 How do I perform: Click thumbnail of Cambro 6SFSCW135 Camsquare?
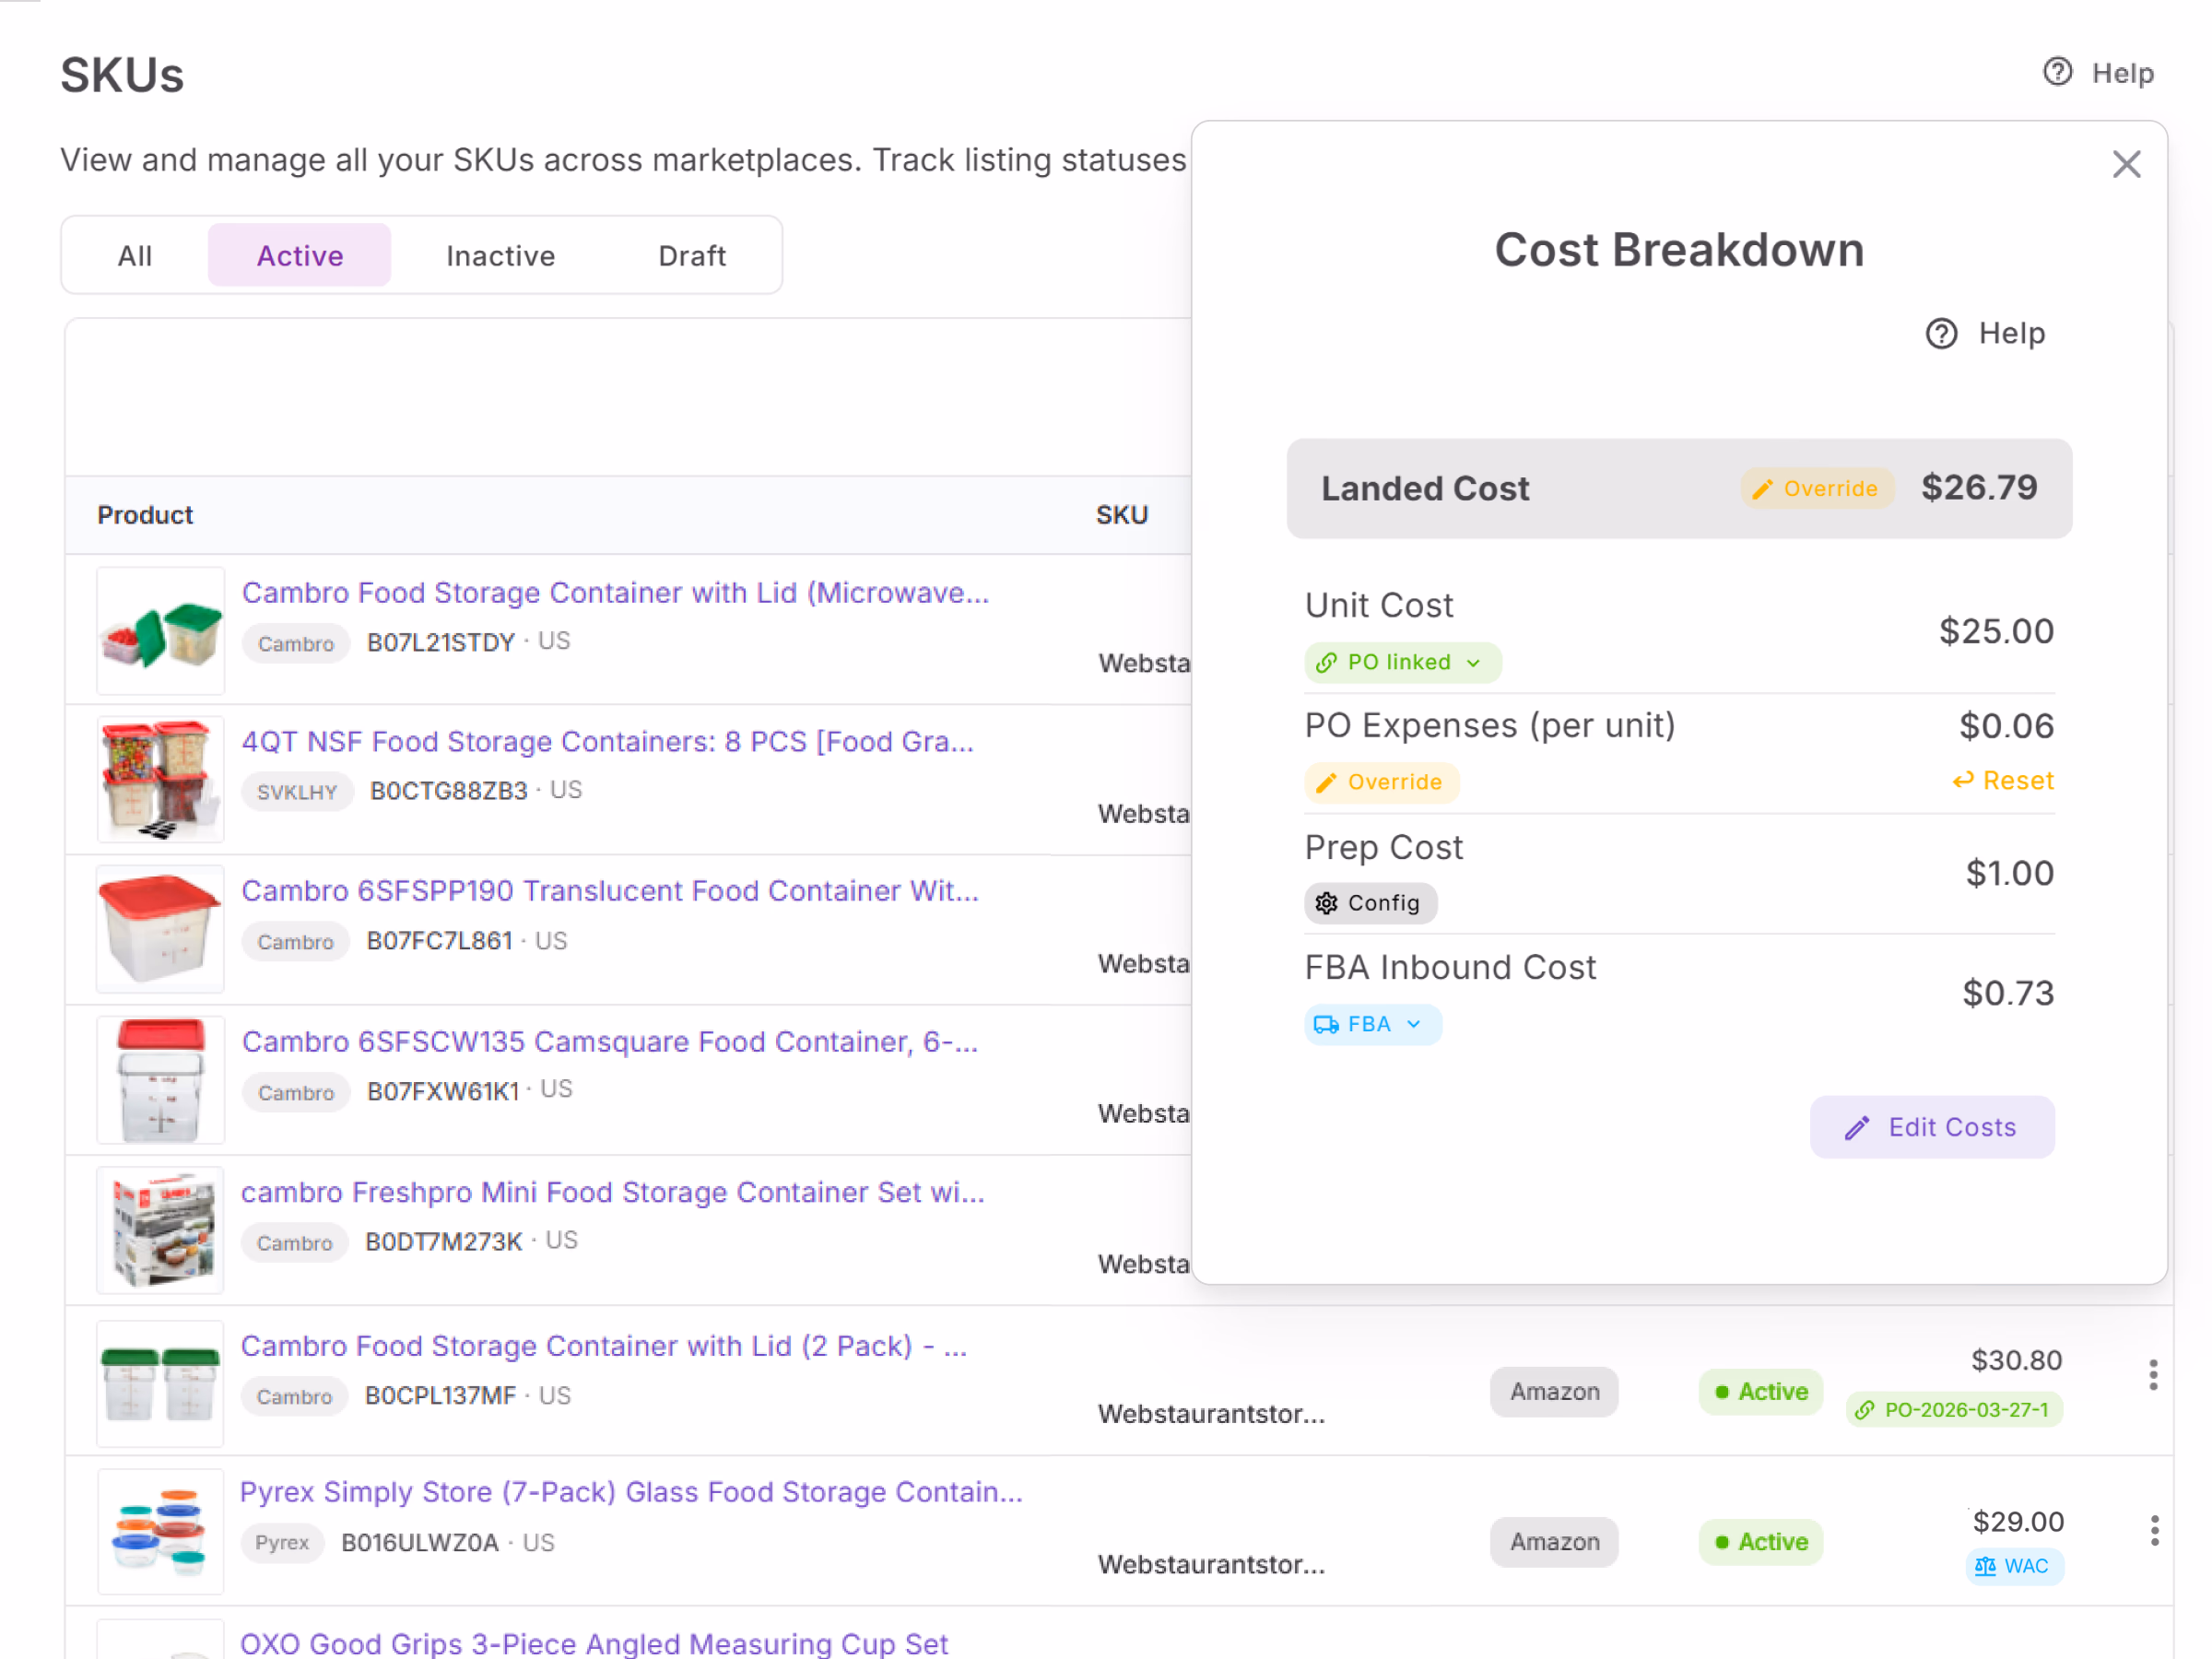tap(160, 1080)
